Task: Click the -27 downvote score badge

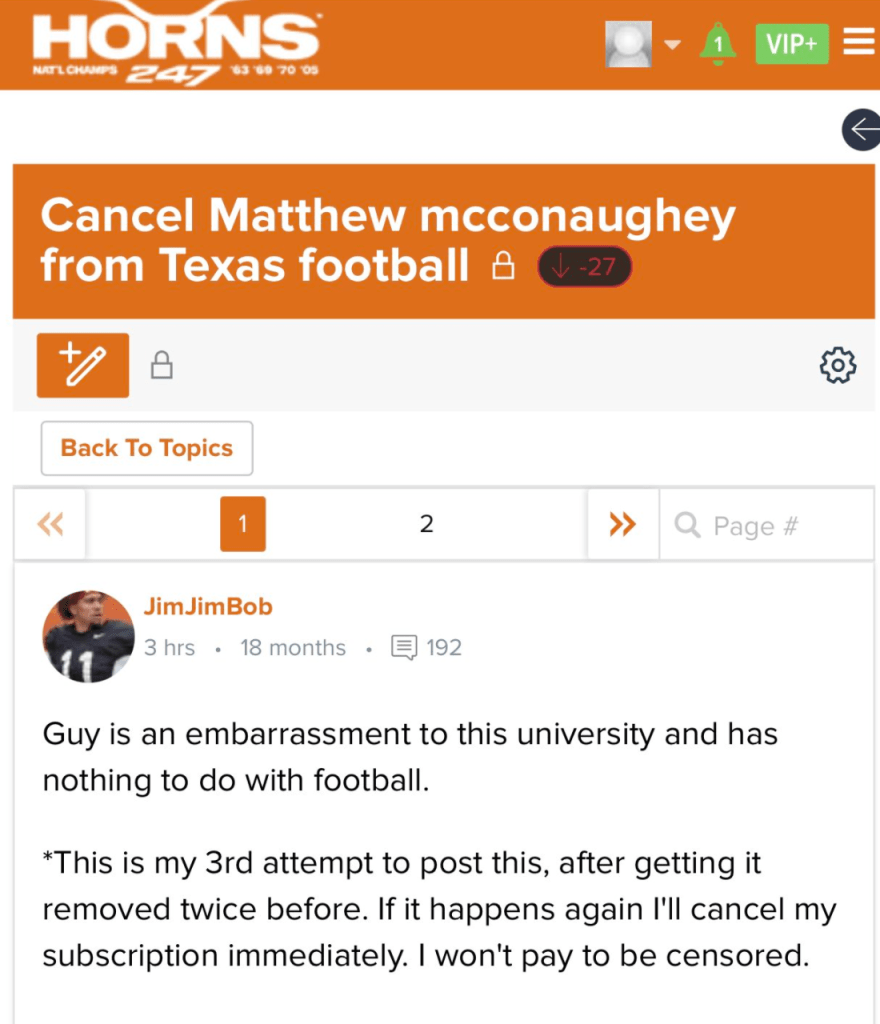Action: point(585,267)
